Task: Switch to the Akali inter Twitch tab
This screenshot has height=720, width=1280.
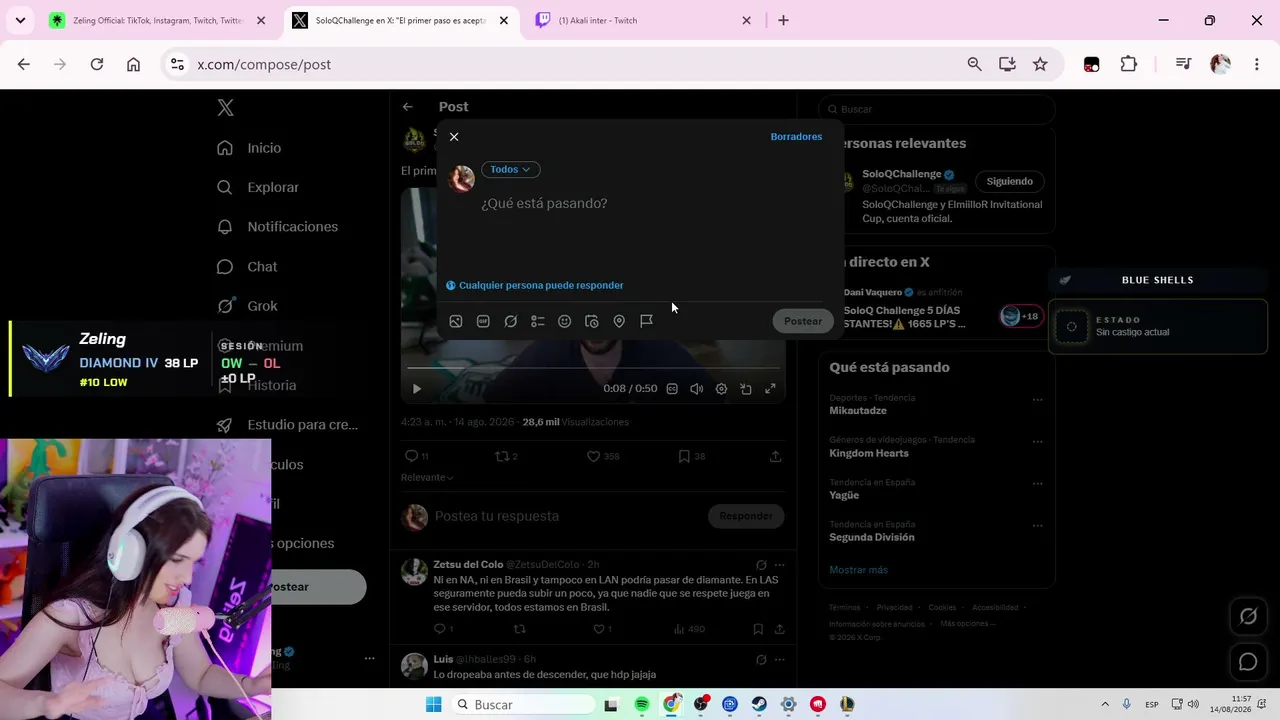Action: 643,20
